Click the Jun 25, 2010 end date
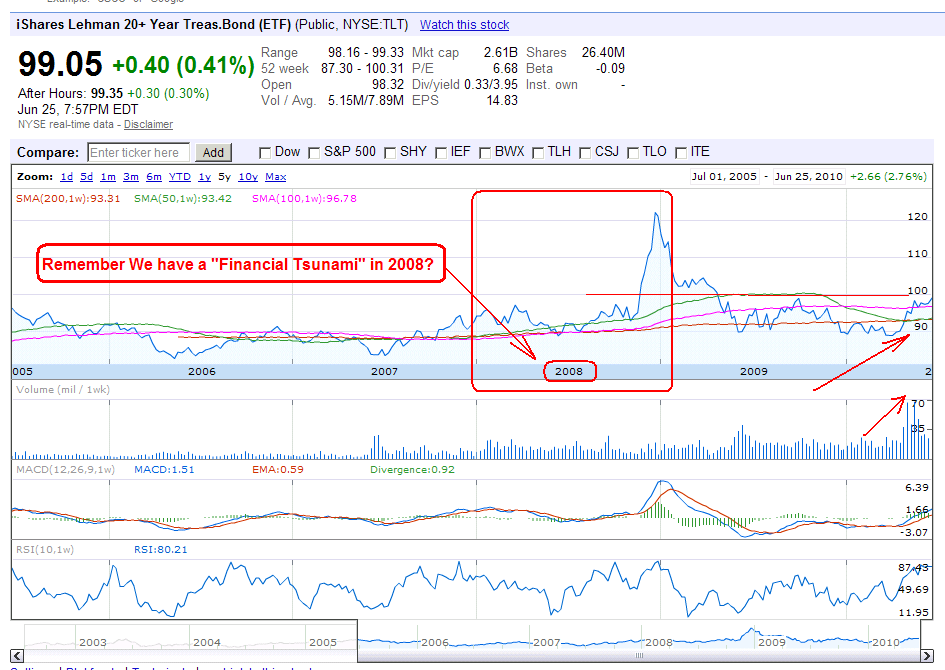The height and width of the screenshot is (670, 945). click(x=808, y=176)
